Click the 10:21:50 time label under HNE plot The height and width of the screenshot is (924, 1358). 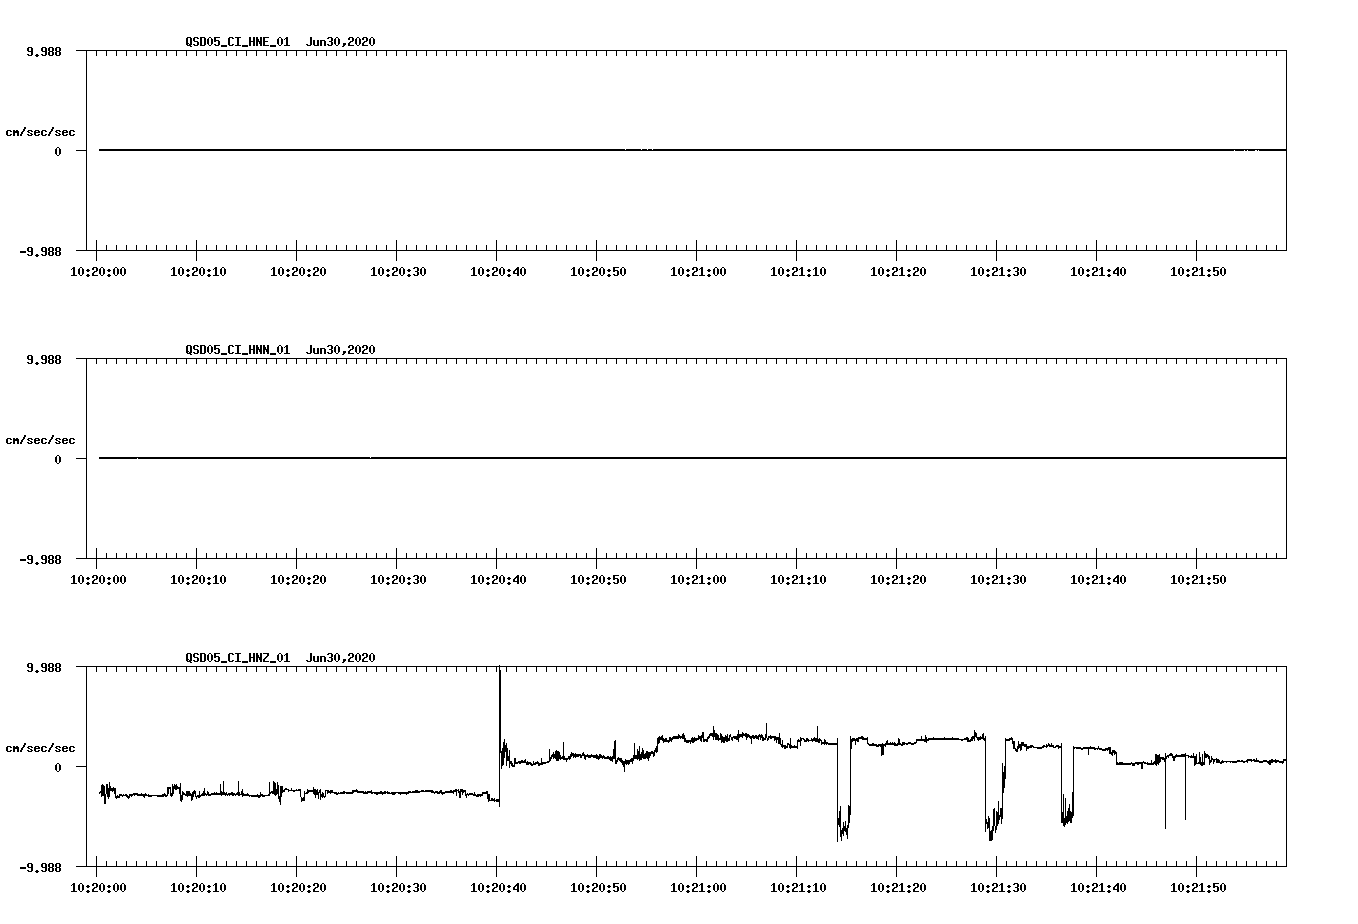click(x=1198, y=272)
